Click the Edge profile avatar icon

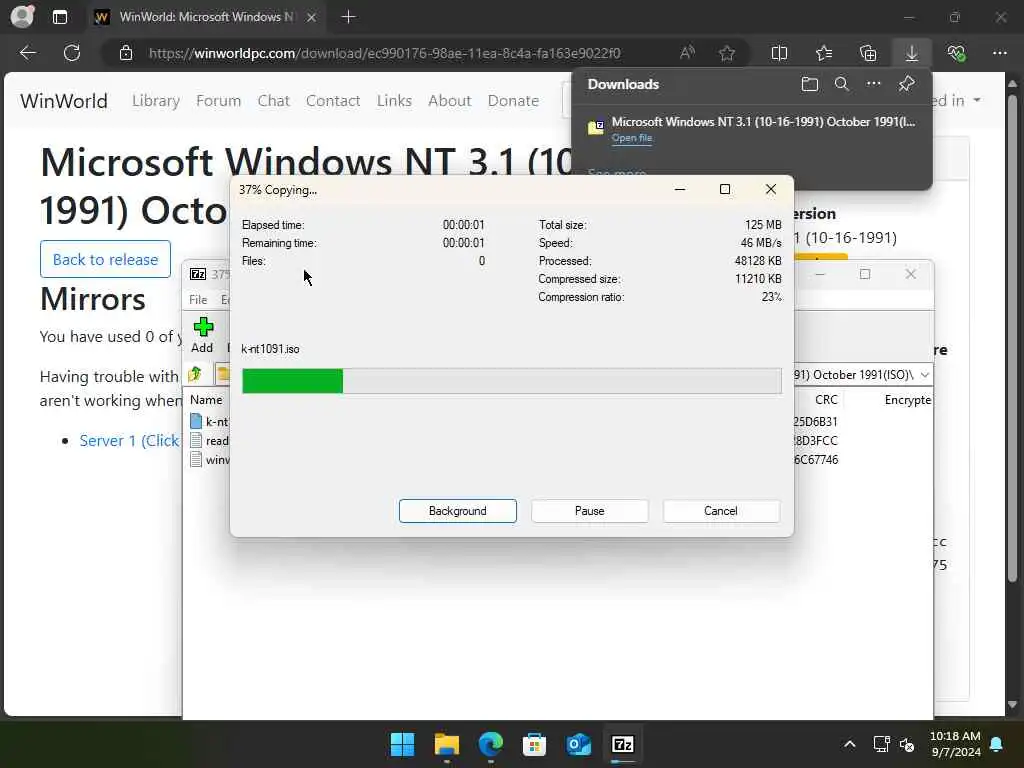tap(22, 16)
